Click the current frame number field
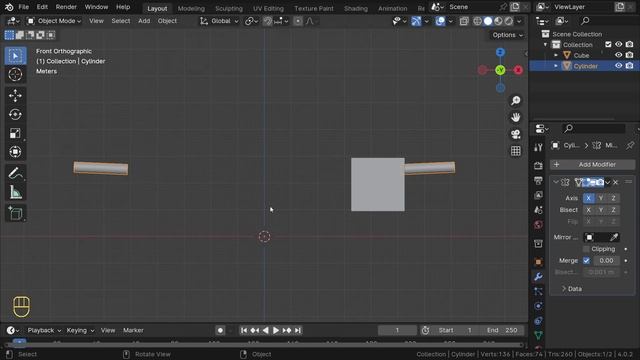Viewport: 640px width, 360px height. [x=397, y=330]
